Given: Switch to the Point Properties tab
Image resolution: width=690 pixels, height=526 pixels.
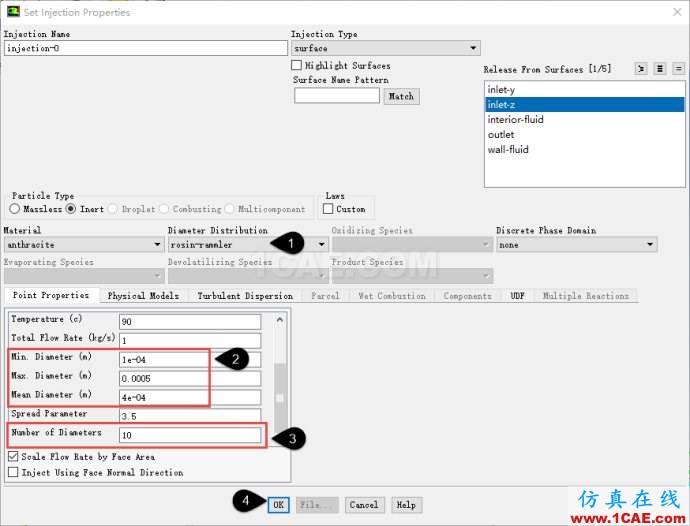Looking at the screenshot, I should 51,295.
